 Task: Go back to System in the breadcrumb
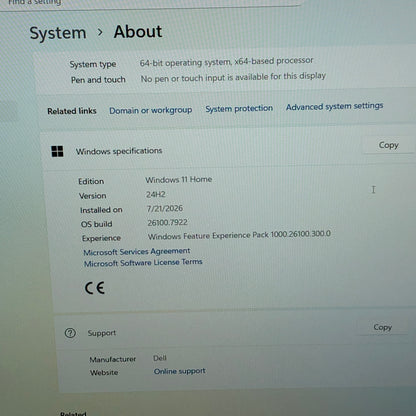tap(58, 33)
